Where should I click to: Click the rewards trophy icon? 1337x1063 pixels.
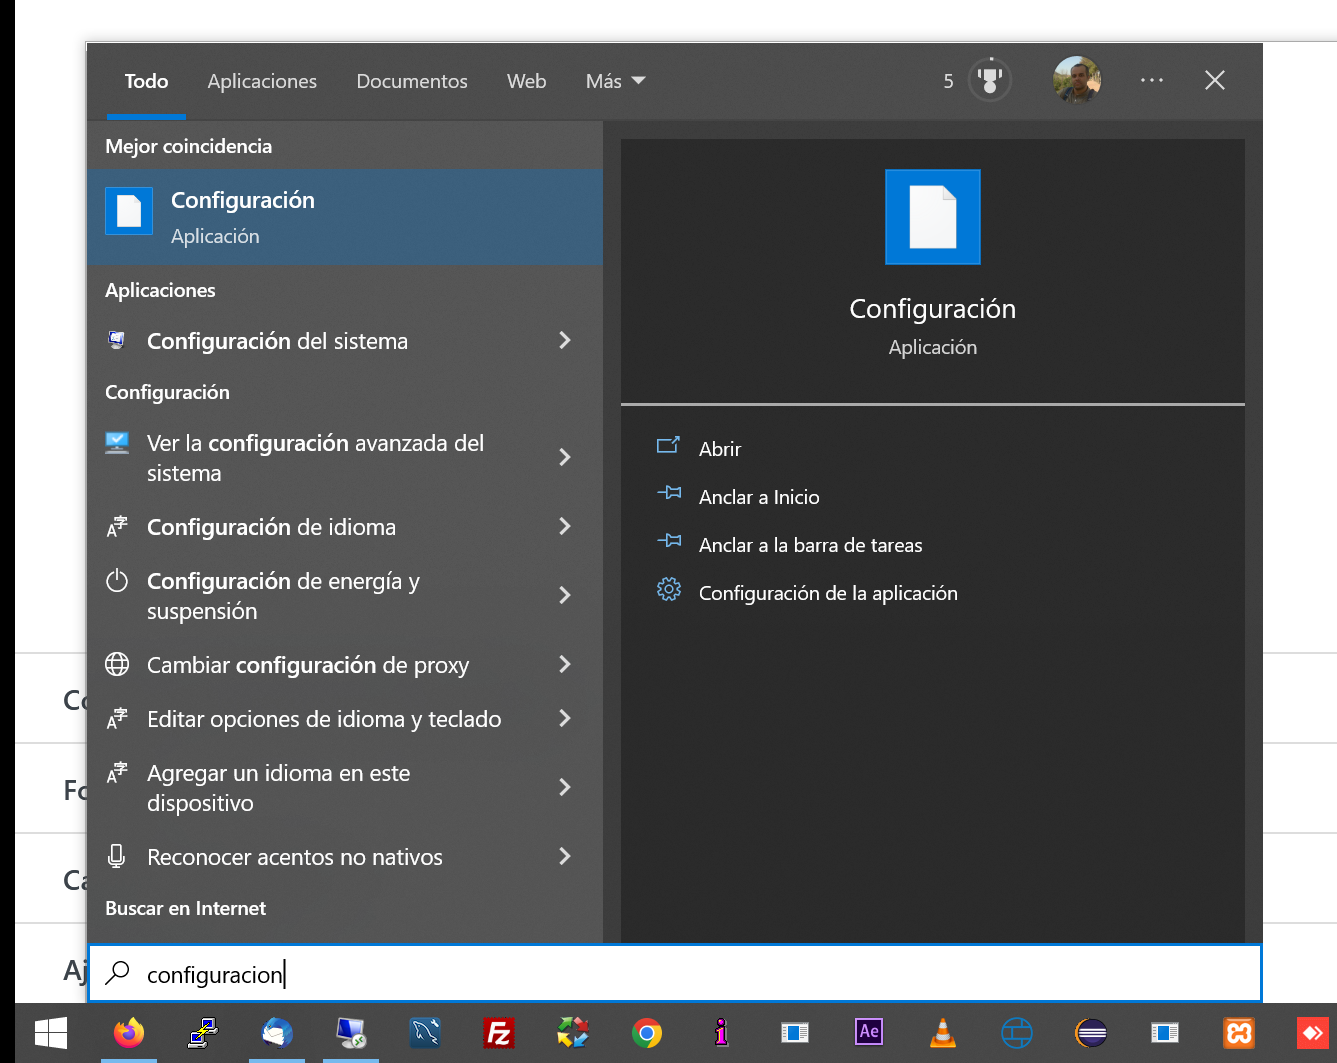(x=990, y=80)
